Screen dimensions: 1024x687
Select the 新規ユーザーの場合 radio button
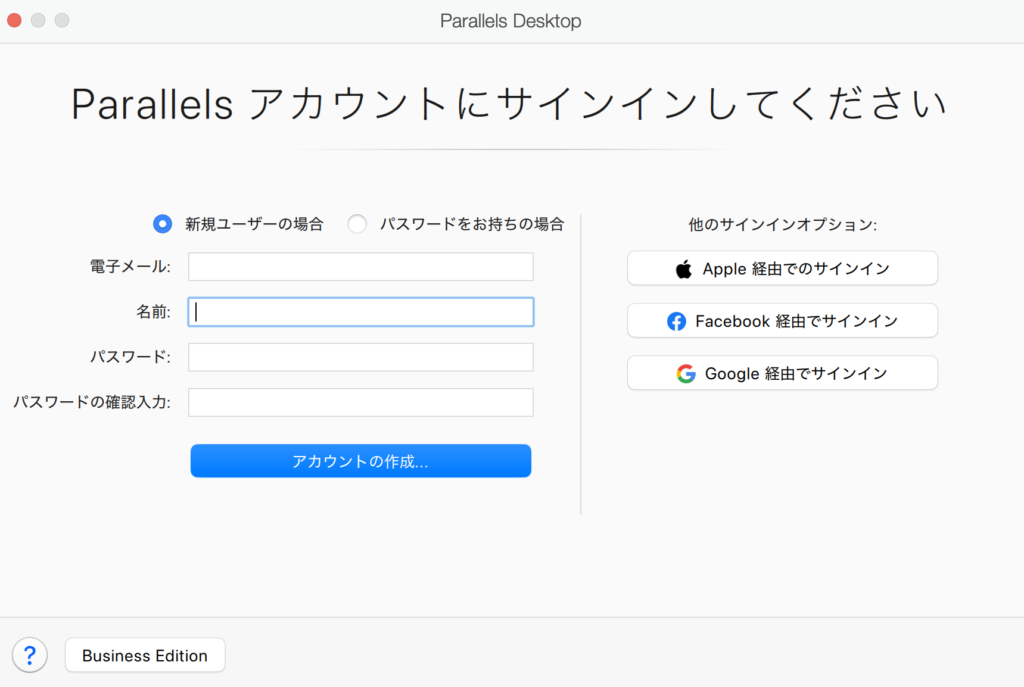[x=162, y=224]
